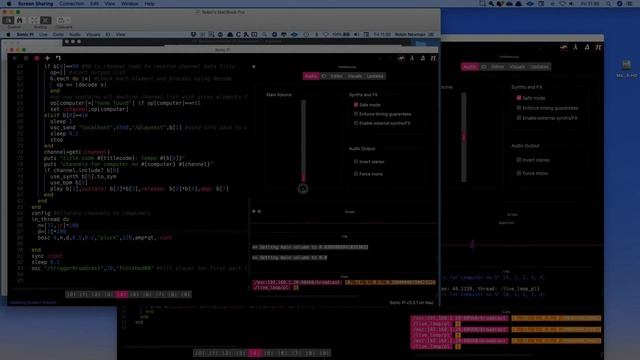Switch to buffer |0| in rear Sonic Pi window
This screenshot has height=360, width=640.
pos(200,353)
